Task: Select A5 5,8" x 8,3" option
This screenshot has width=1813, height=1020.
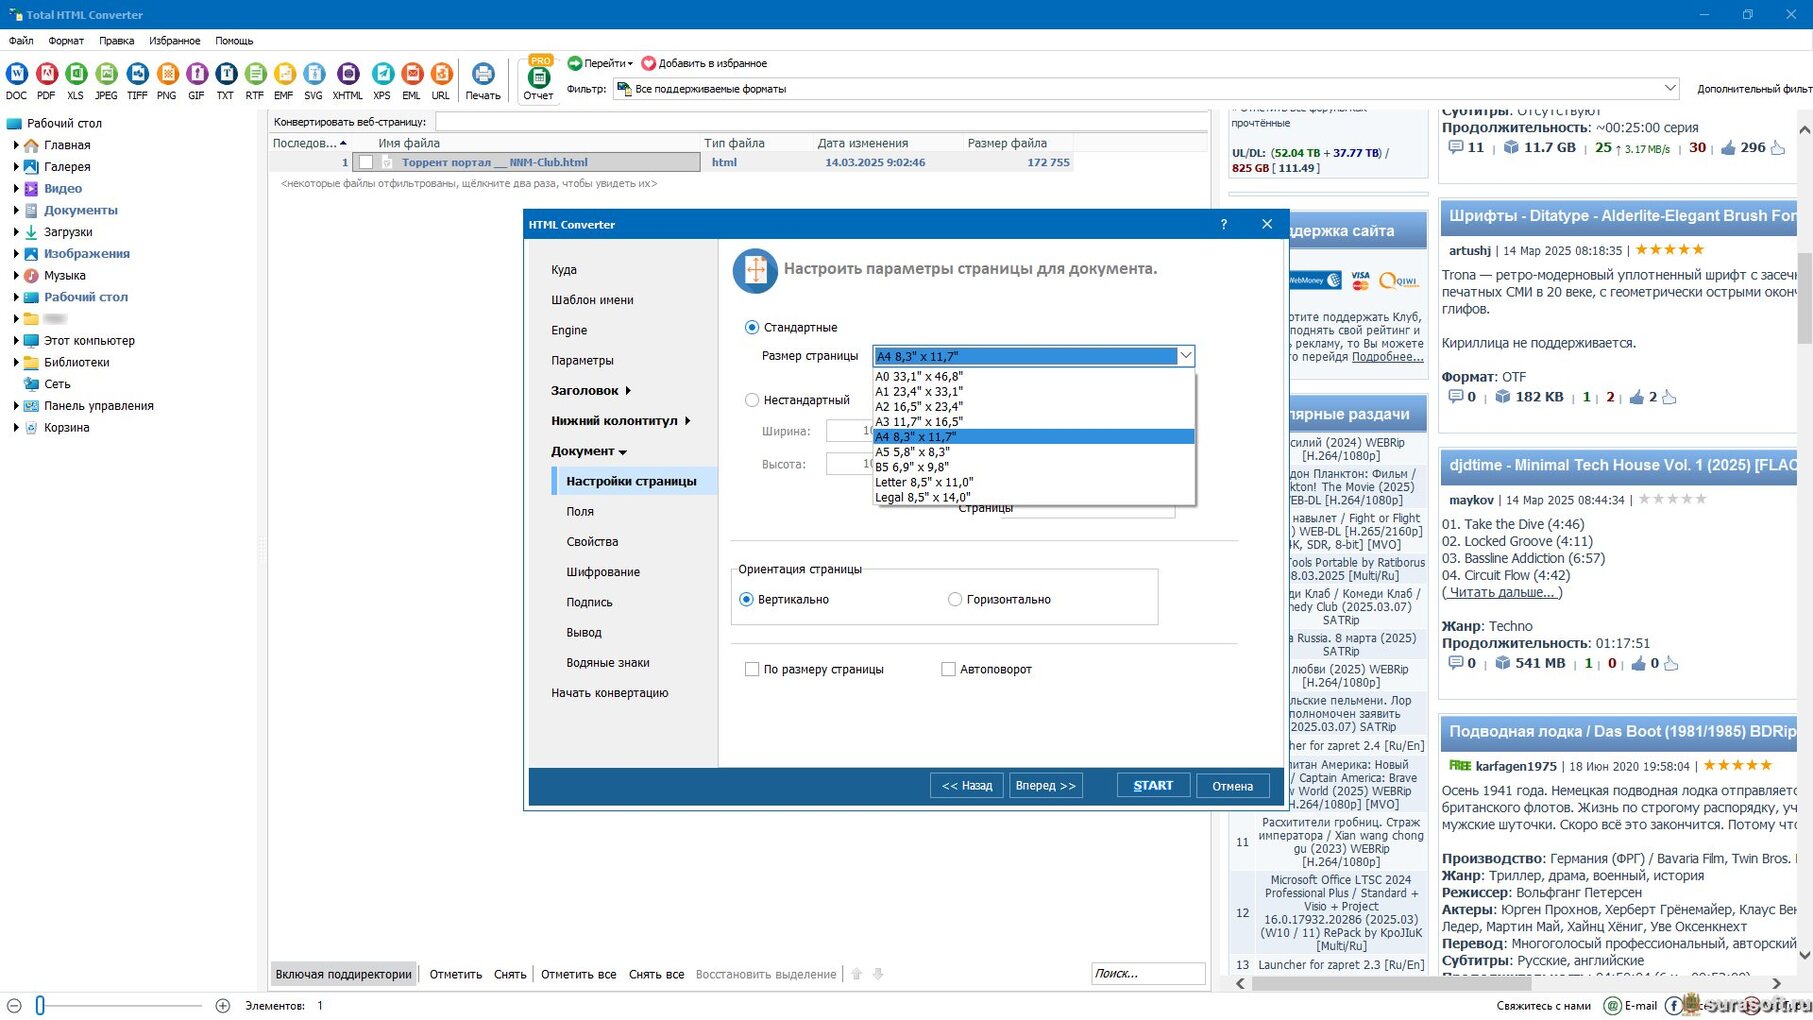Action: click(1034, 452)
